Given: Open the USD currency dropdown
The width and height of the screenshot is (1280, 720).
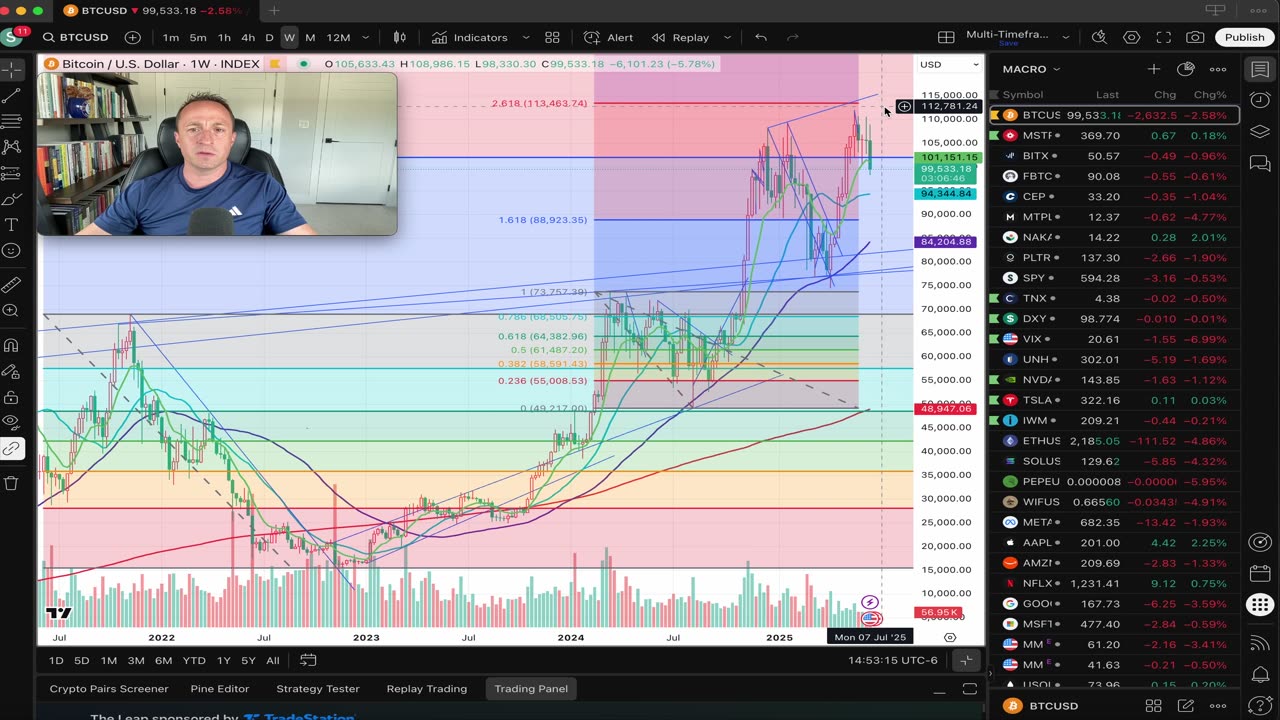Looking at the screenshot, I should [949, 64].
